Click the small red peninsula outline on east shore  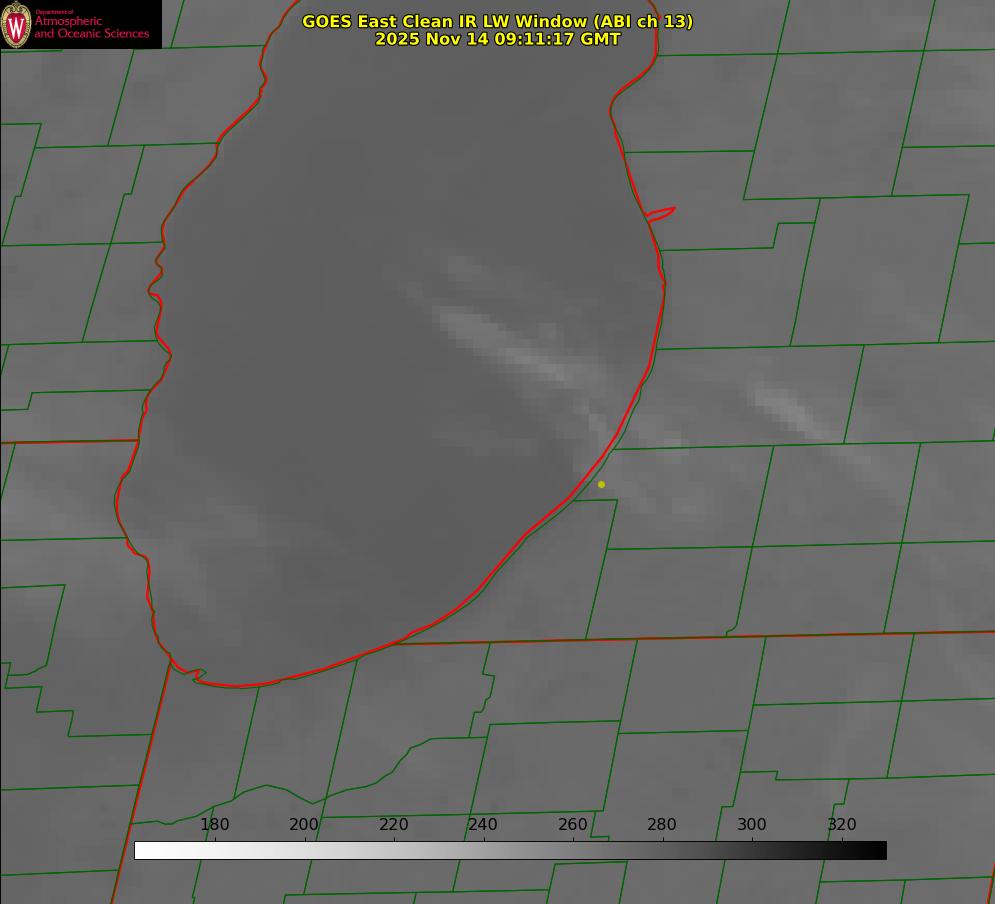[661, 213]
